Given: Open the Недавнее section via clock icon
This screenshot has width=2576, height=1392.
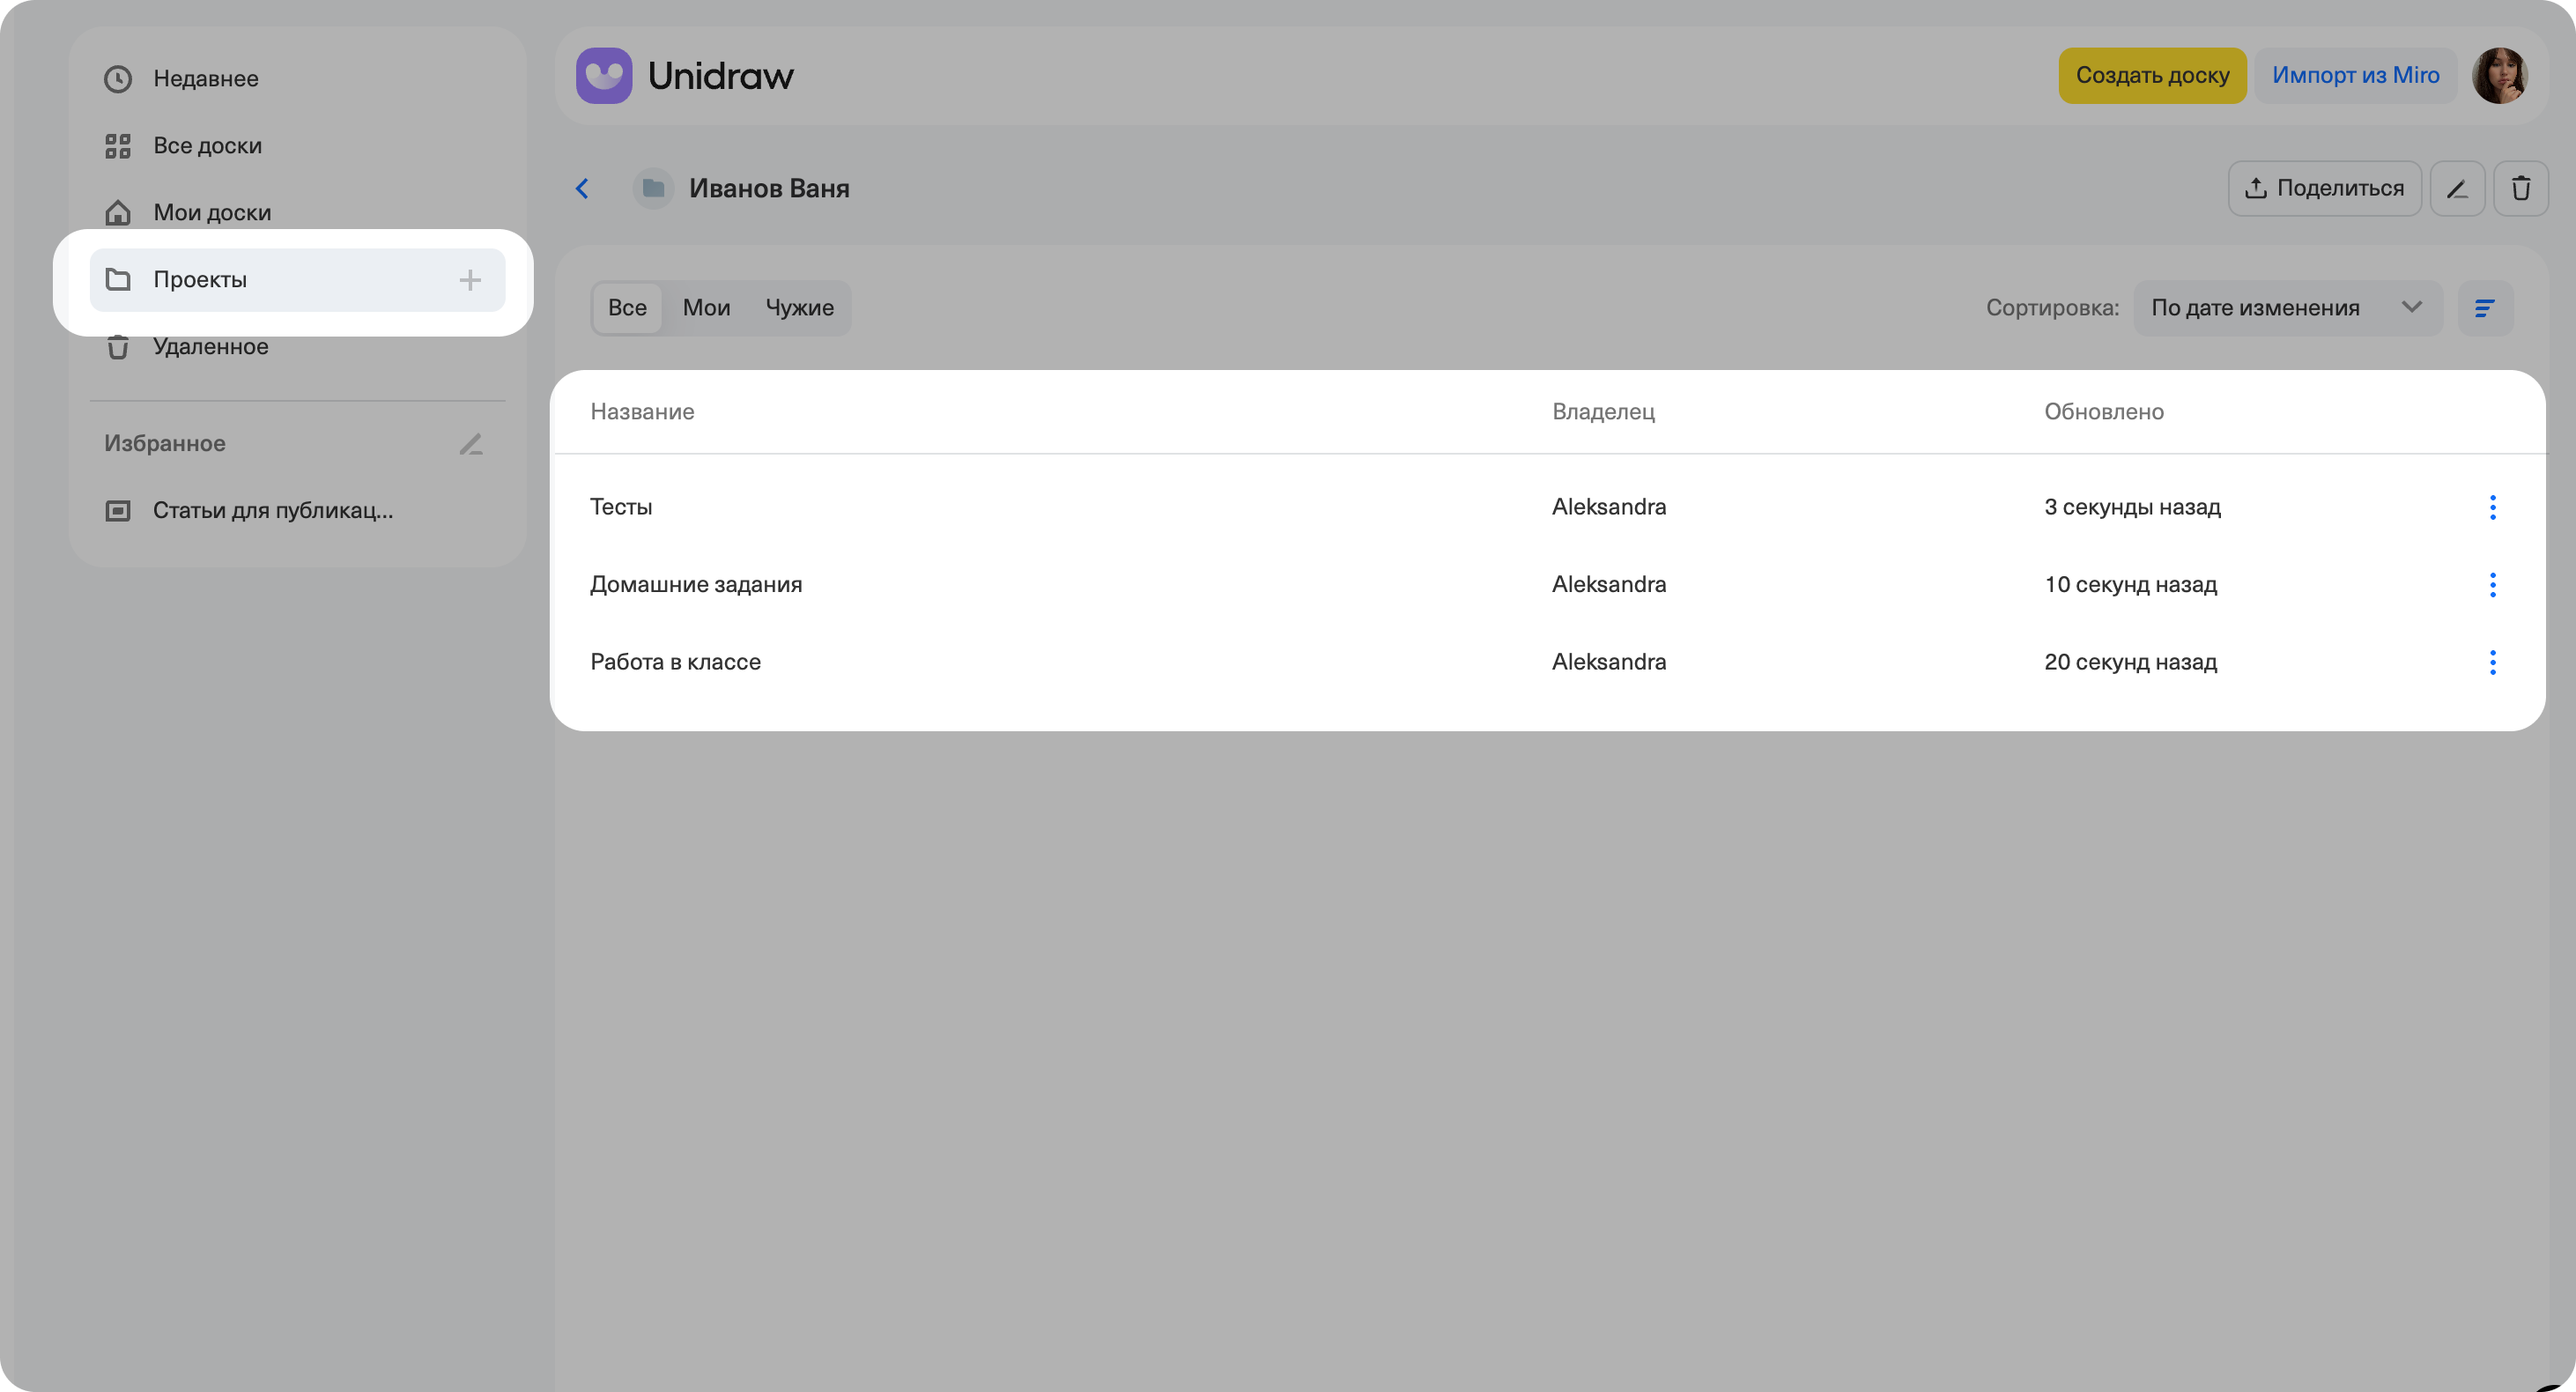Looking at the screenshot, I should tap(118, 78).
